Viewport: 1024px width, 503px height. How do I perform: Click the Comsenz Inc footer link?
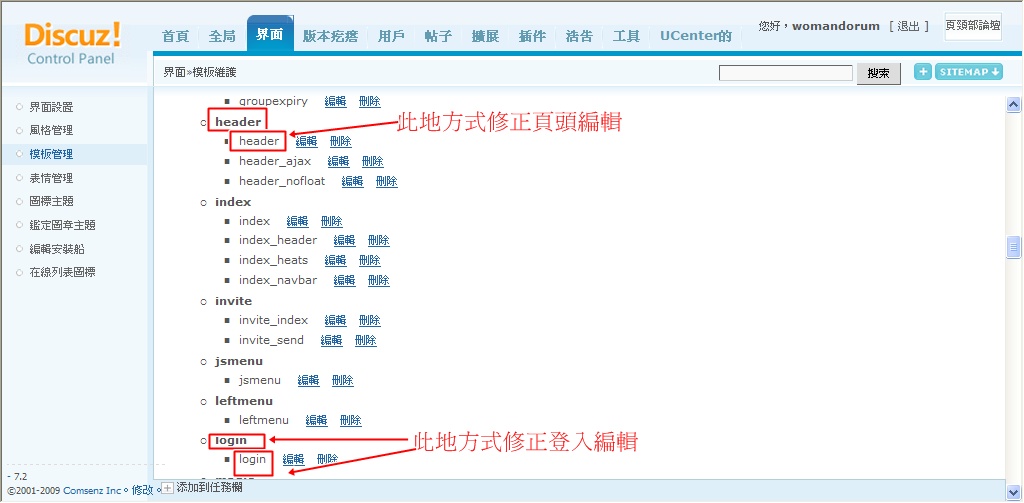click(x=99, y=490)
